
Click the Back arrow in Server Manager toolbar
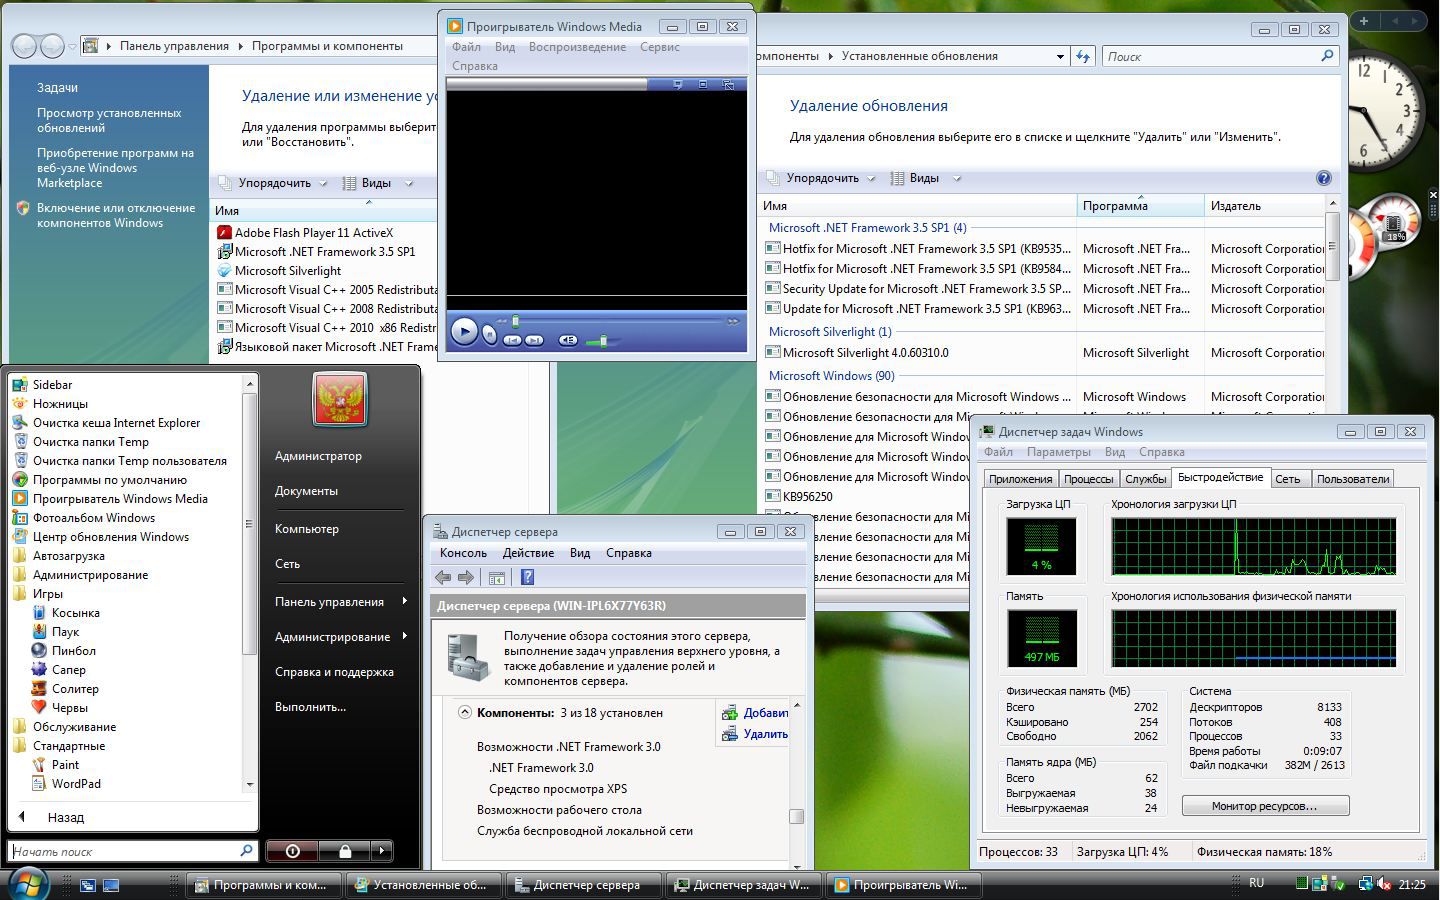[x=443, y=577]
